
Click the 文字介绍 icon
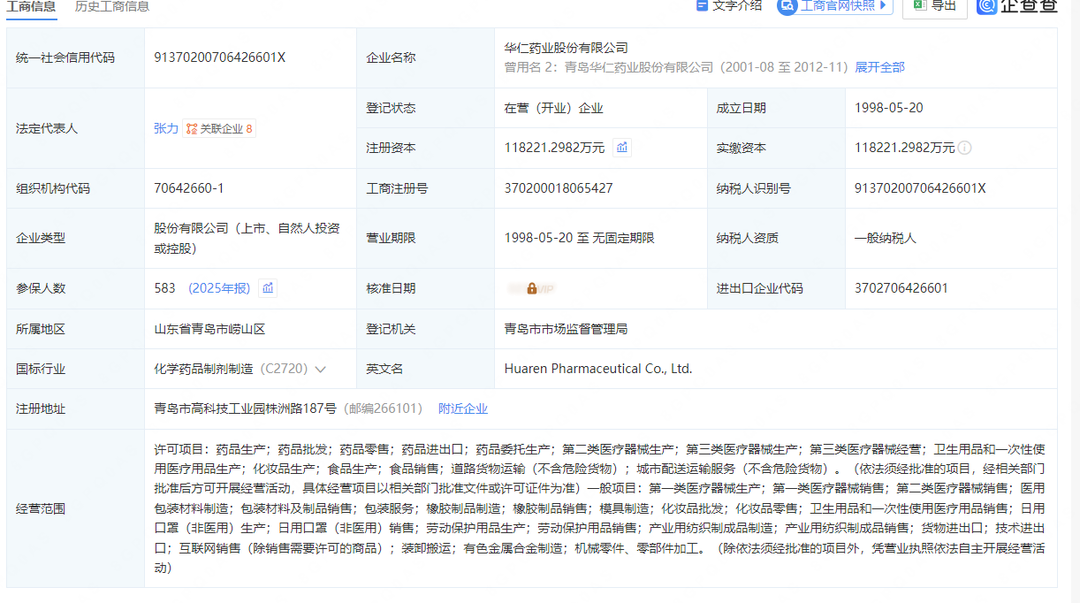[x=701, y=6]
